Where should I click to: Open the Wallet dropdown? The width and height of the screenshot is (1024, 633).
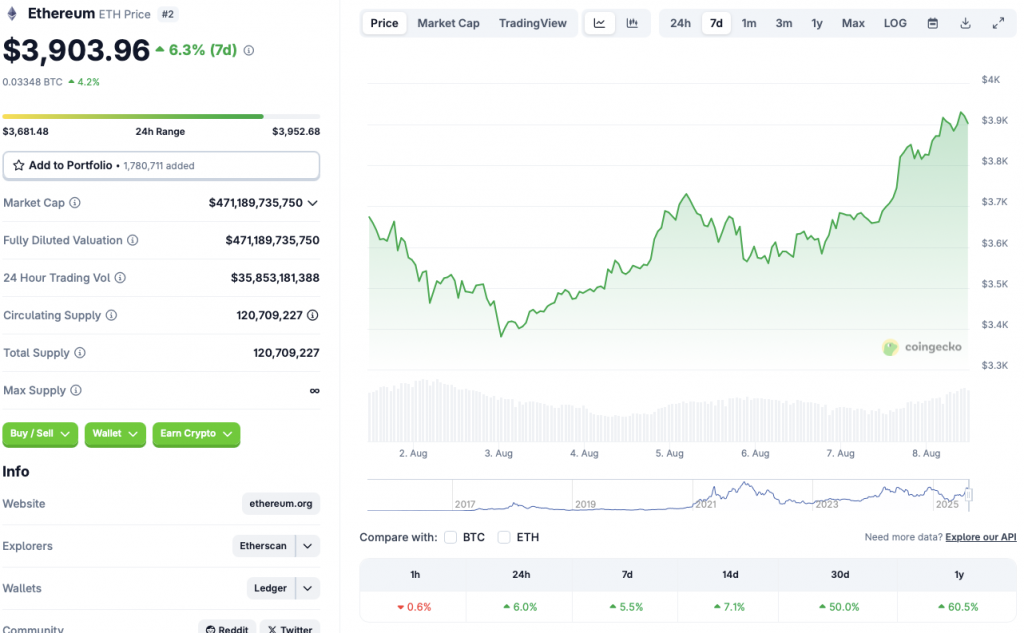click(x=115, y=434)
